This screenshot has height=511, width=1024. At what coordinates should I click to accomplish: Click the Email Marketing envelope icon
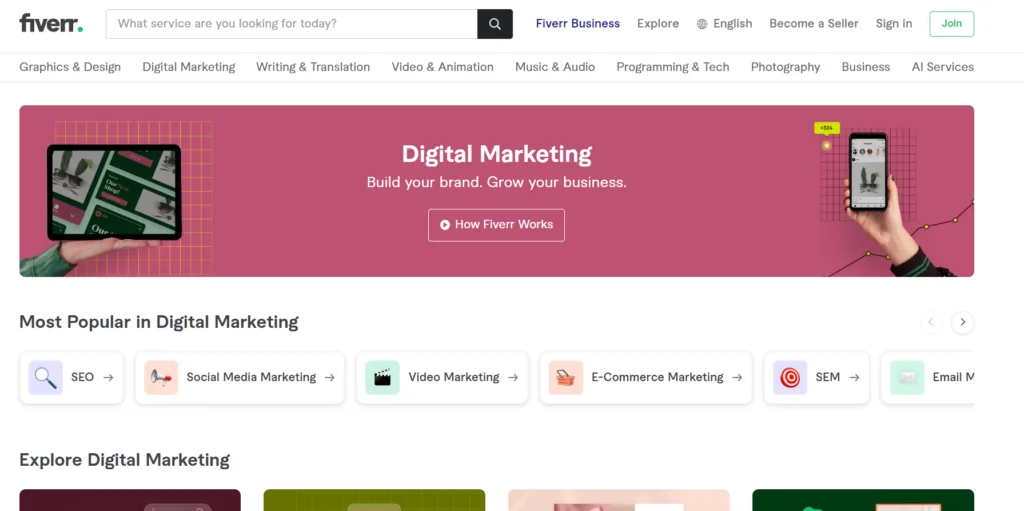(907, 377)
